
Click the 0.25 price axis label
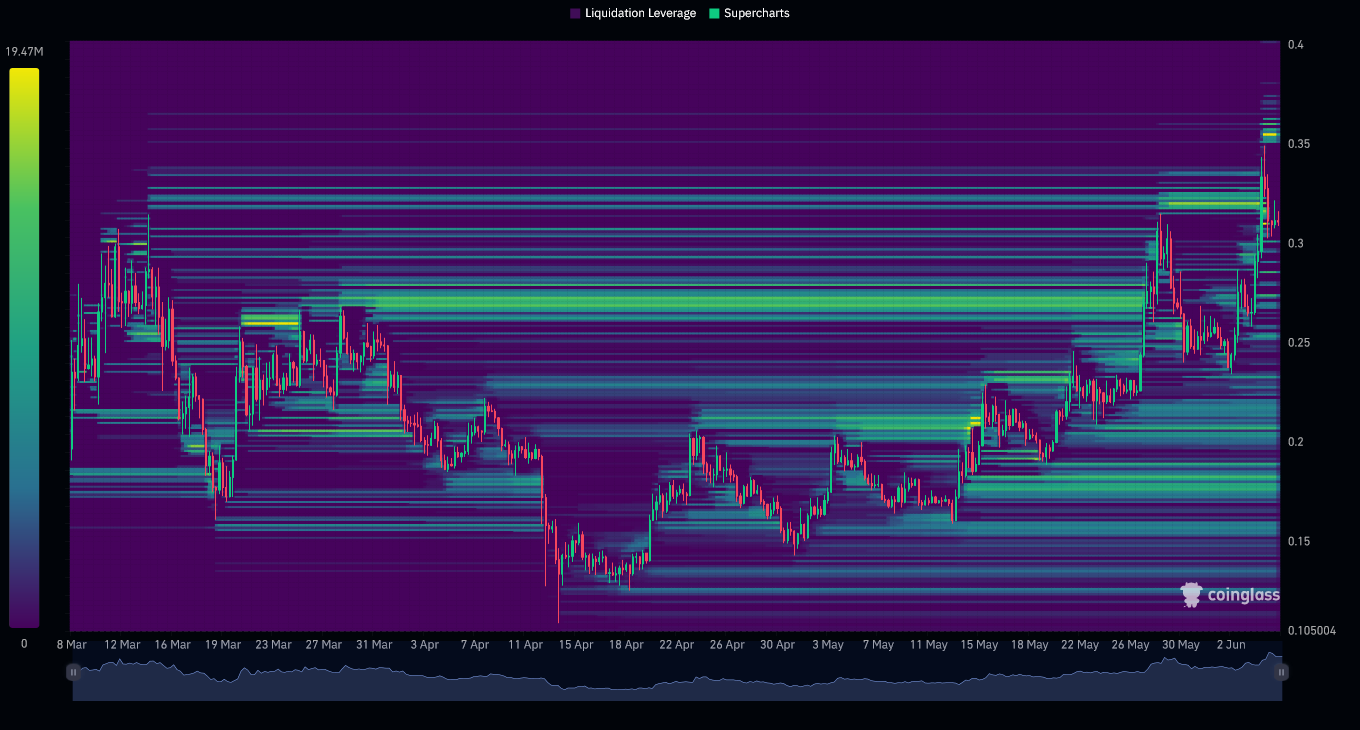click(x=1298, y=342)
